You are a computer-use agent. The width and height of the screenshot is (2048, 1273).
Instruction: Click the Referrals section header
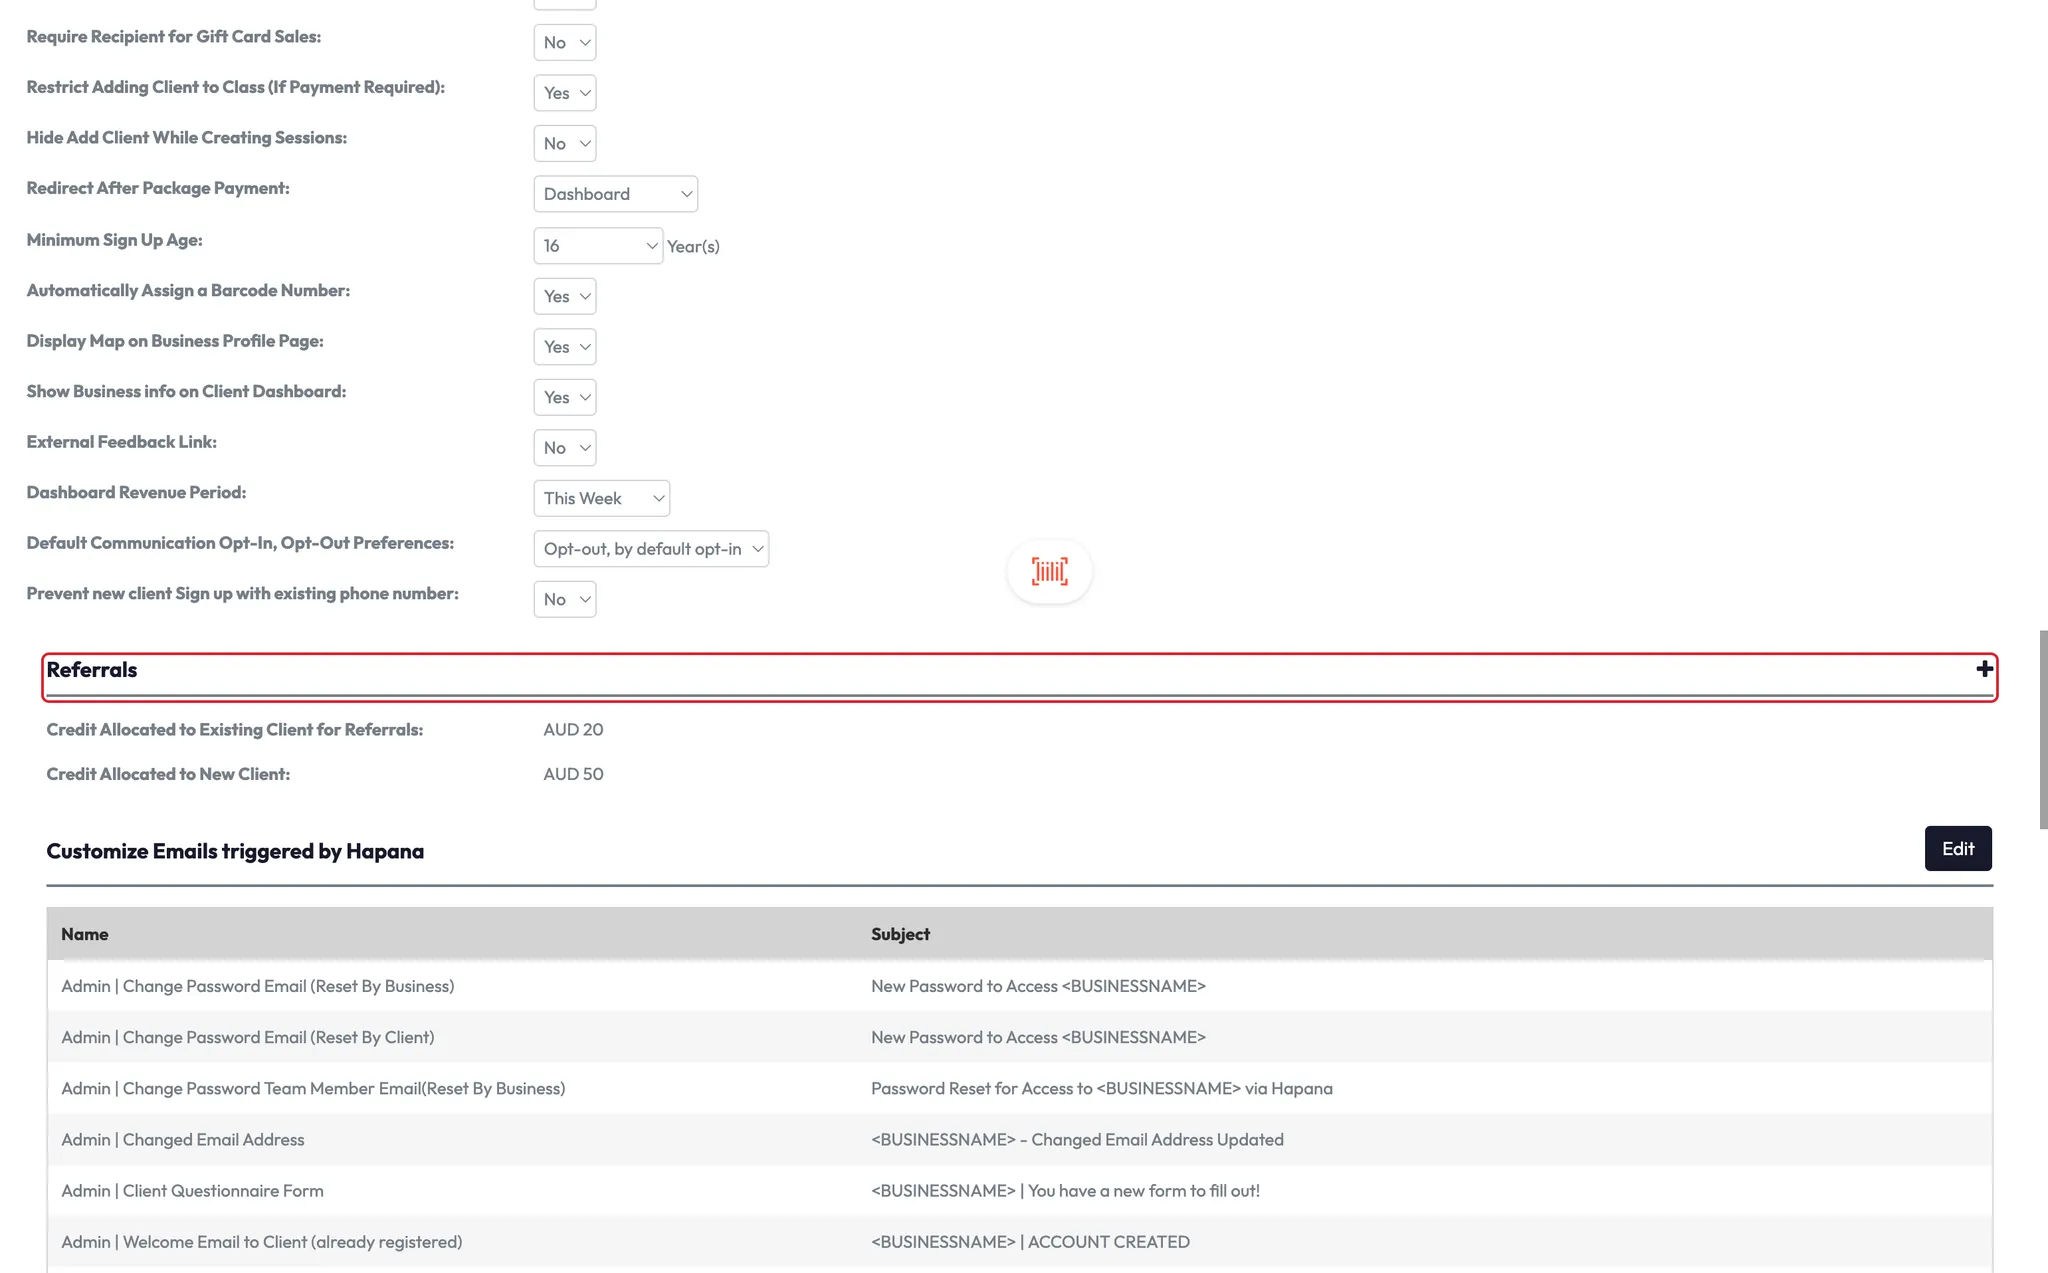tap(92, 670)
